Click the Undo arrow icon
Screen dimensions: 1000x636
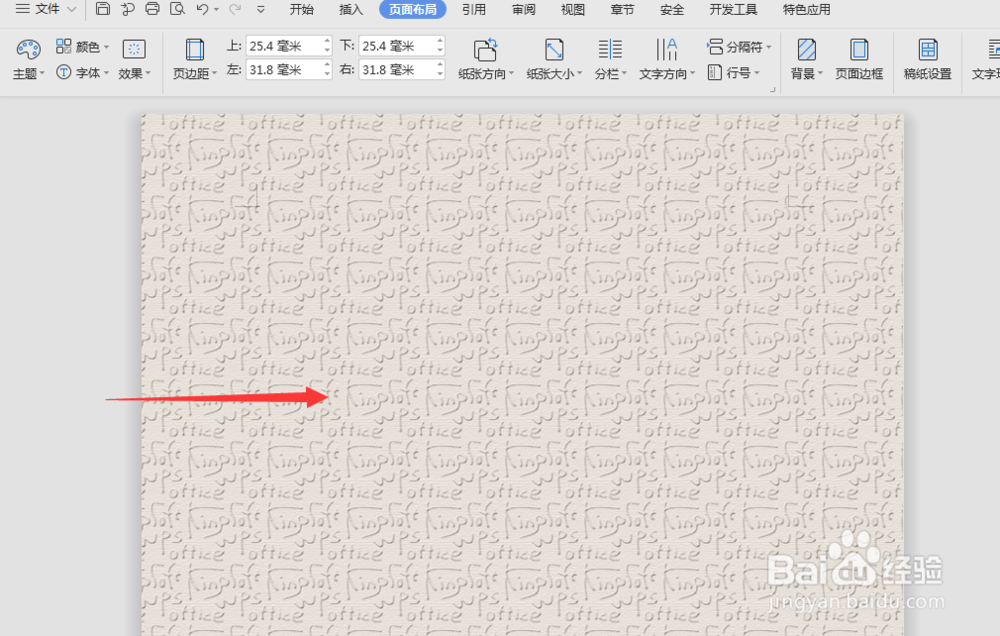click(x=202, y=9)
